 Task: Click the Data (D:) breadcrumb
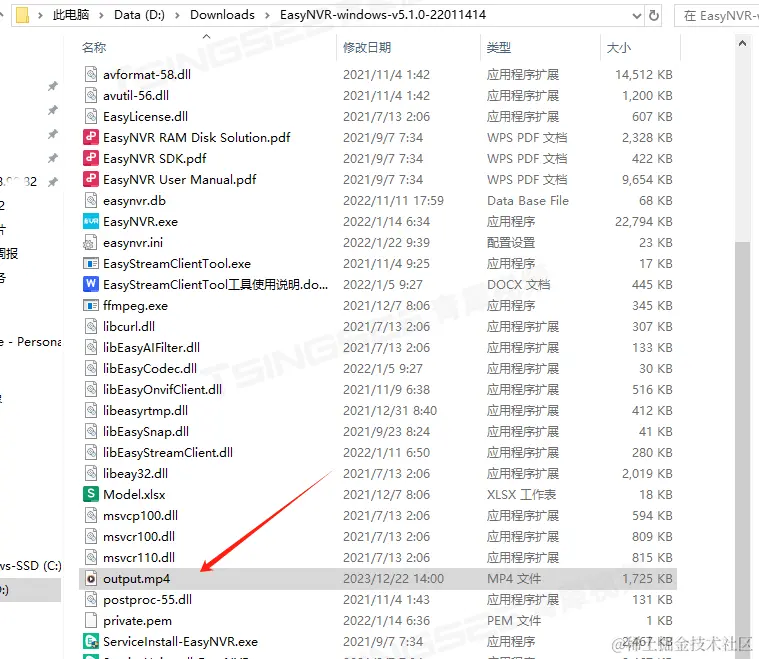coord(139,15)
